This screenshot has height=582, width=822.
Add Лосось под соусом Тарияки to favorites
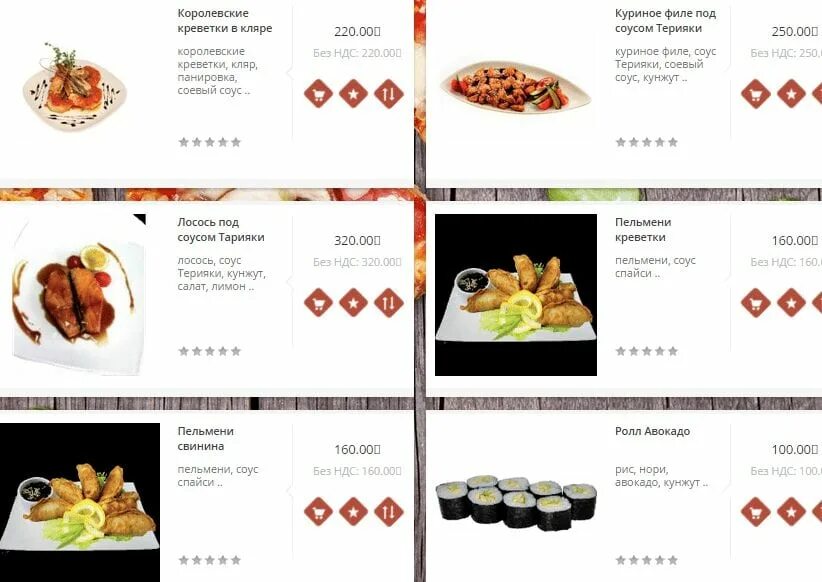tap(353, 303)
